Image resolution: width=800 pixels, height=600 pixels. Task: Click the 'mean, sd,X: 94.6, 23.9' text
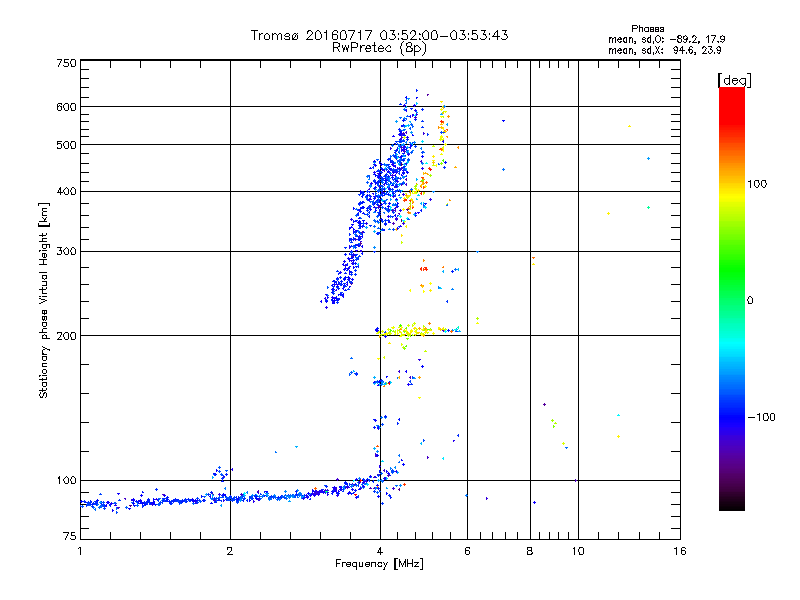pyautogui.click(x=664, y=51)
